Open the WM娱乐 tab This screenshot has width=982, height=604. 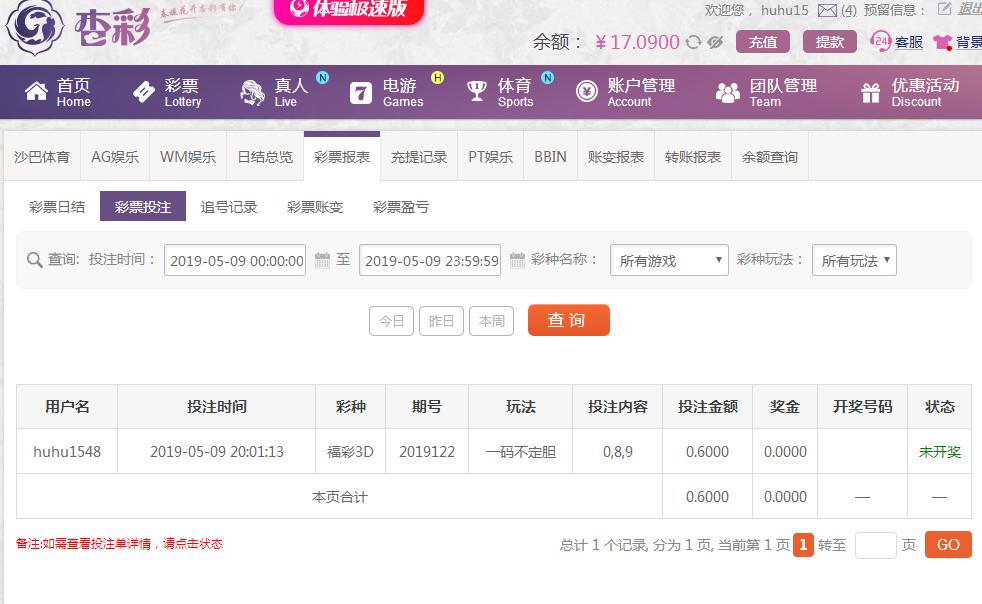(x=188, y=157)
